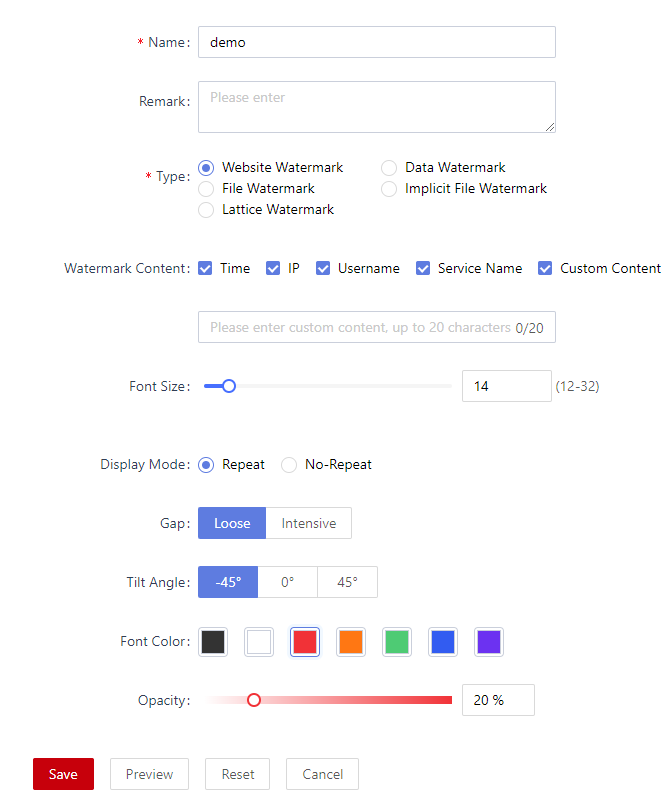Select Lattice Watermark type
This screenshot has height=803, width=669.
point(206,210)
